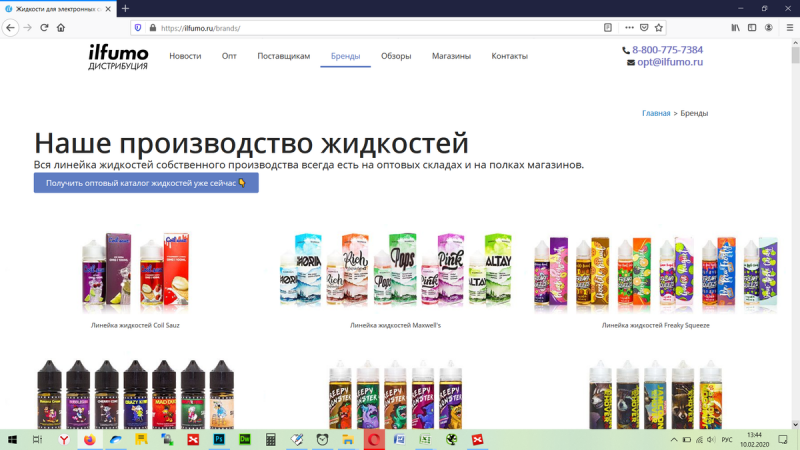
Task: Go back with the browser back arrow
Action: coord(10,28)
